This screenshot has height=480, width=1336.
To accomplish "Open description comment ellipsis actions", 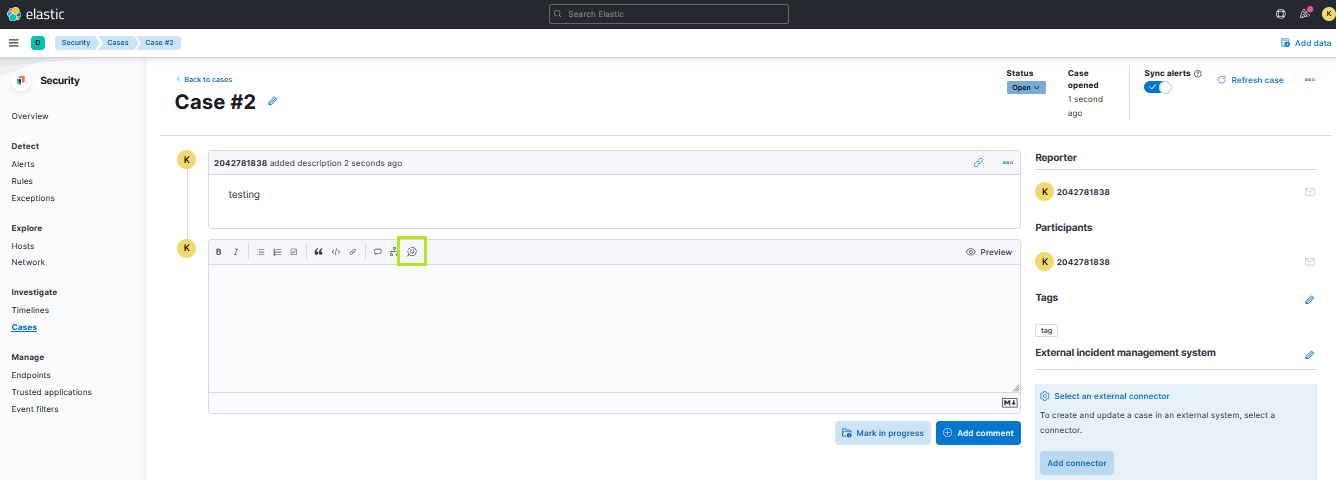I will coord(1008,162).
